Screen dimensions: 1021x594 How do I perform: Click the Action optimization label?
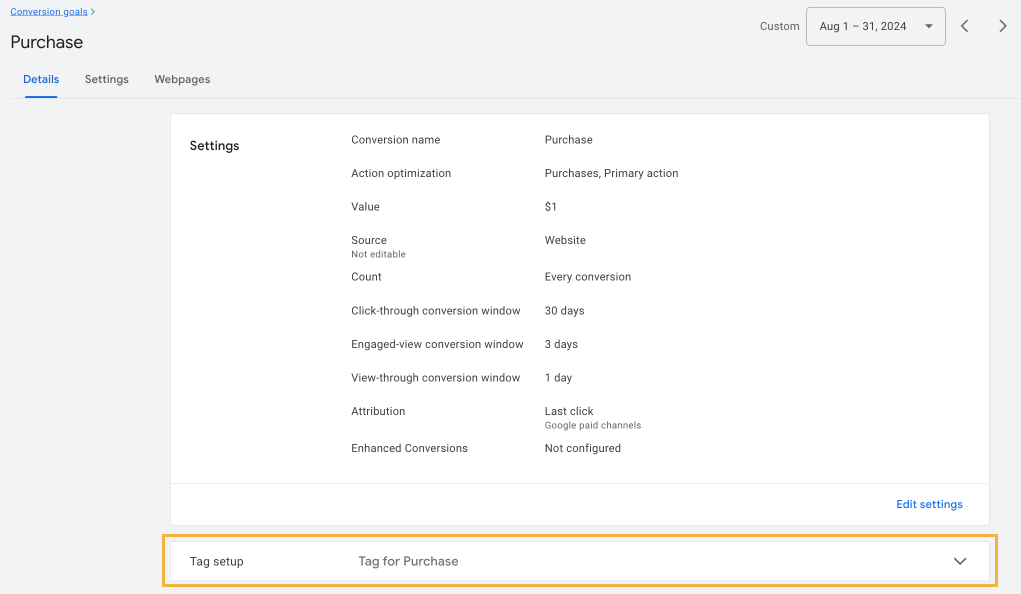(401, 173)
